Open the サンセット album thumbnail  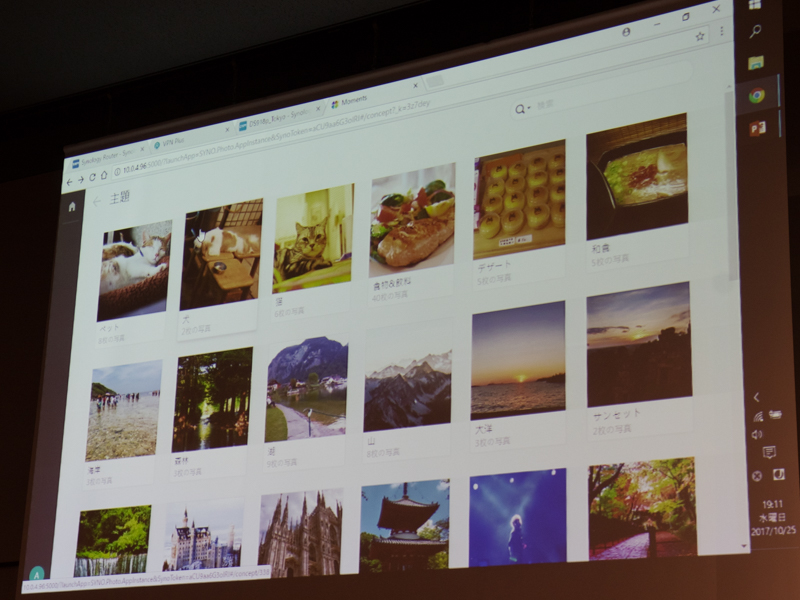pyautogui.click(x=639, y=344)
